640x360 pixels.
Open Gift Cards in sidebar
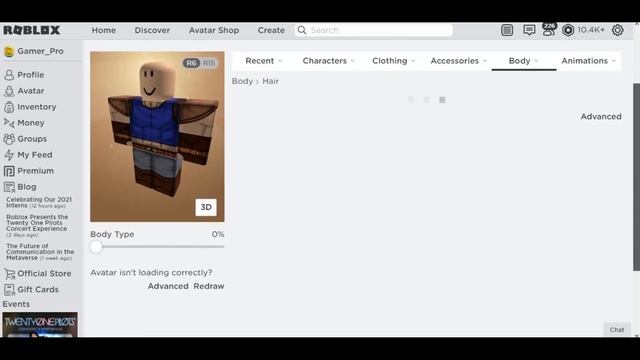(x=38, y=290)
